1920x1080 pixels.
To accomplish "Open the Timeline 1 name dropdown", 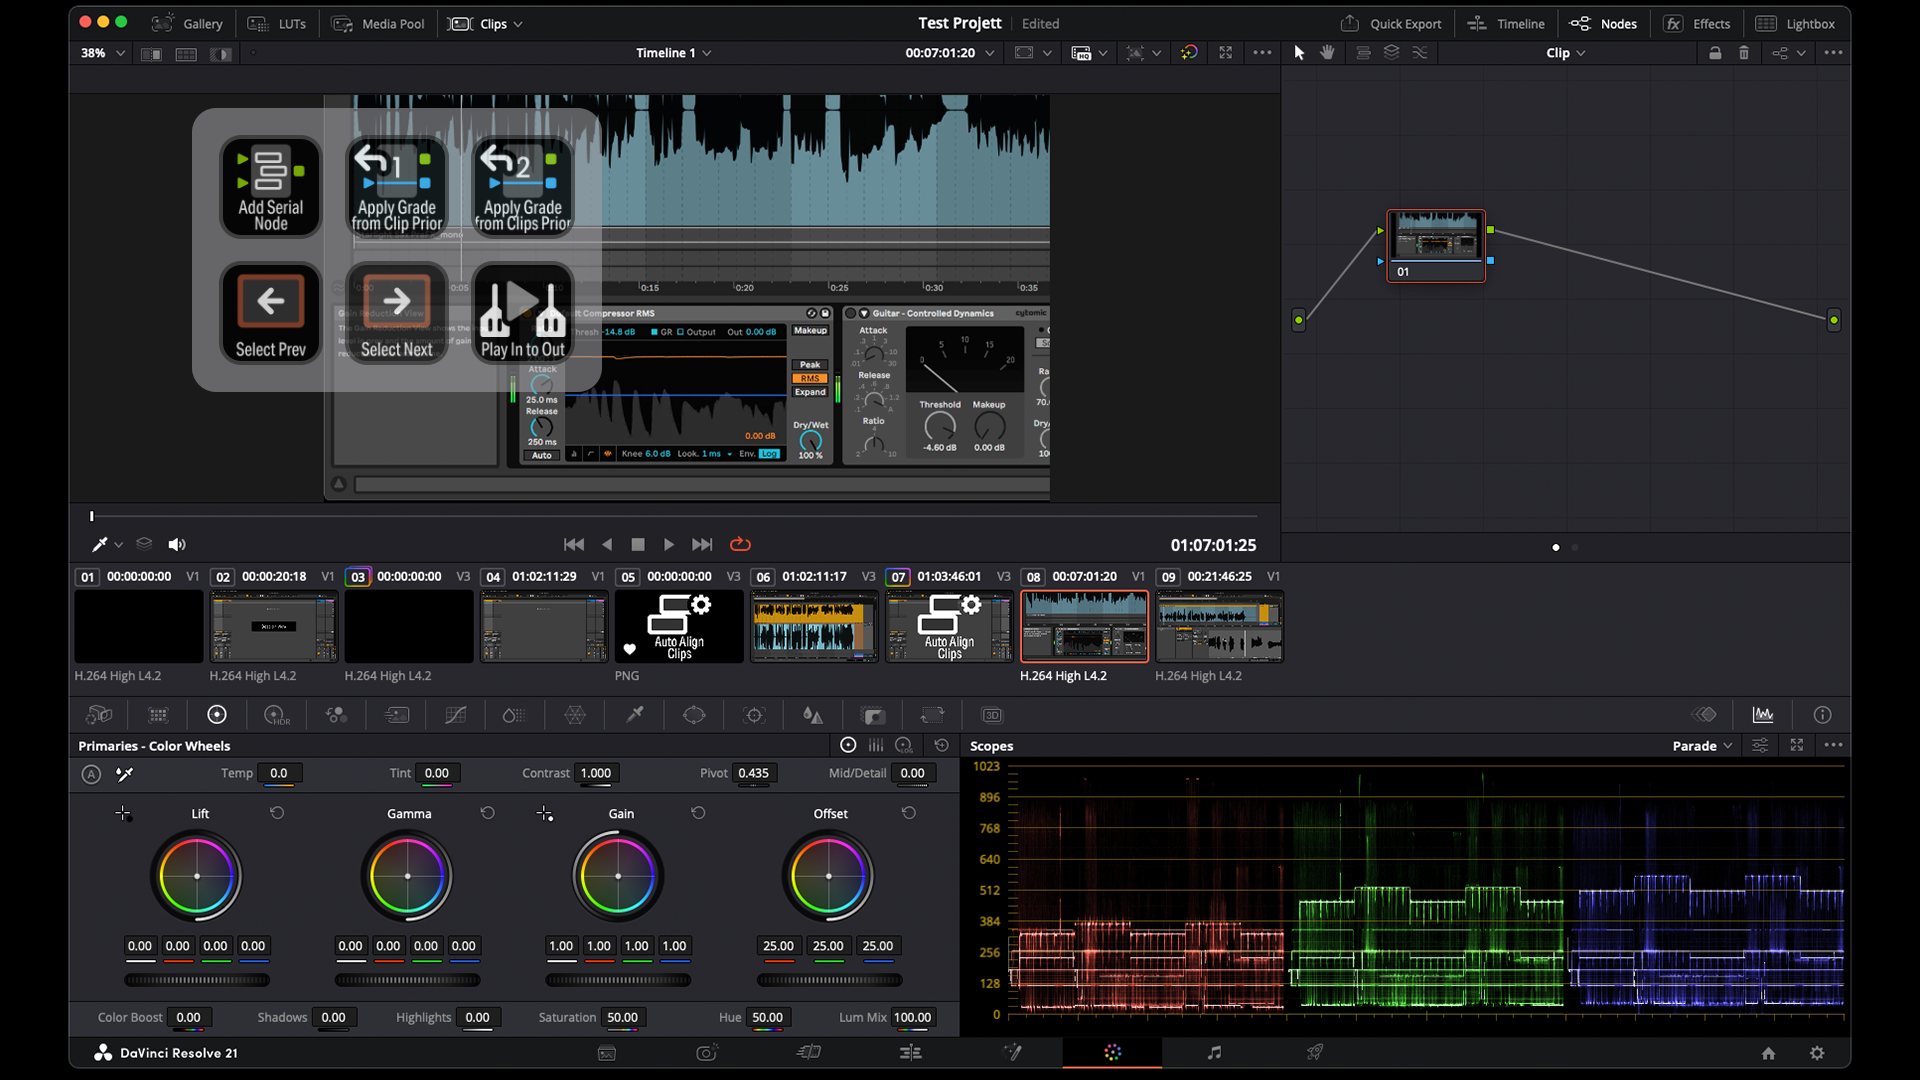I will 674,53.
